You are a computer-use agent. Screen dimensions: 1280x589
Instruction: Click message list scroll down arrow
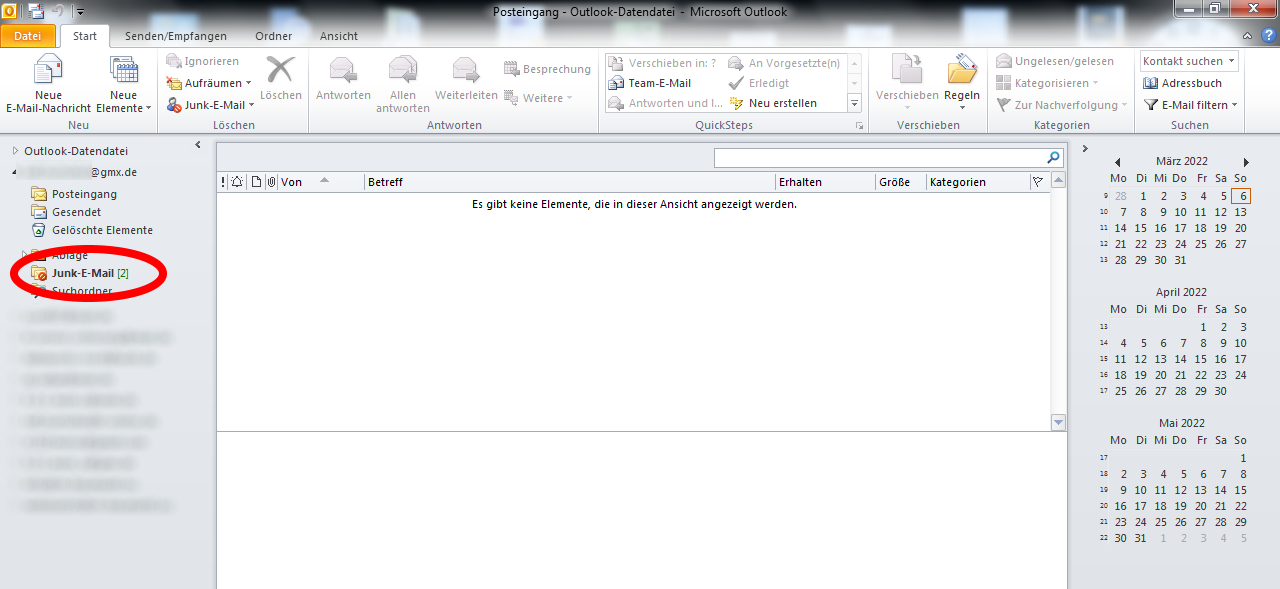coord(1059,423)
